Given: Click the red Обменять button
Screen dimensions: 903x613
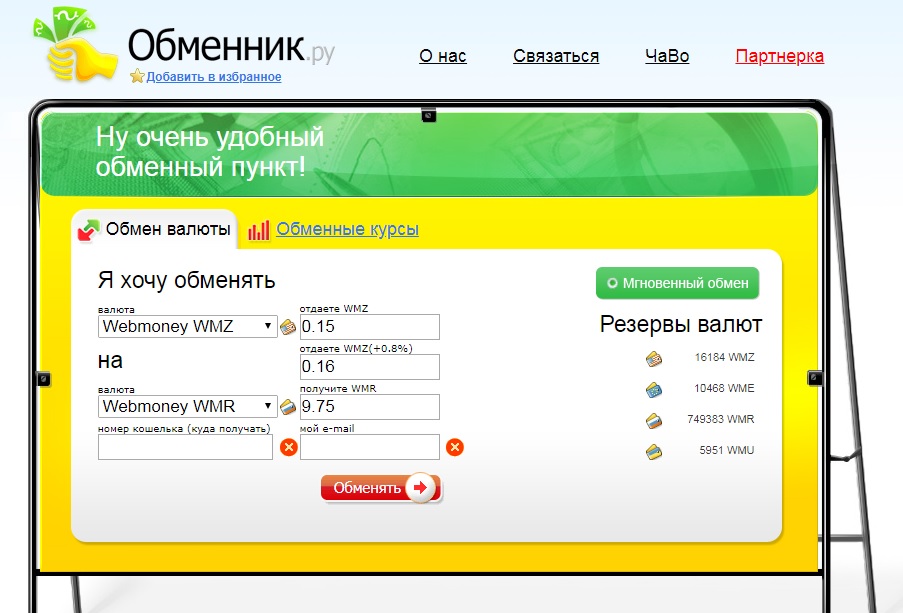Looking at the screenshot, I should click(381, 488).
